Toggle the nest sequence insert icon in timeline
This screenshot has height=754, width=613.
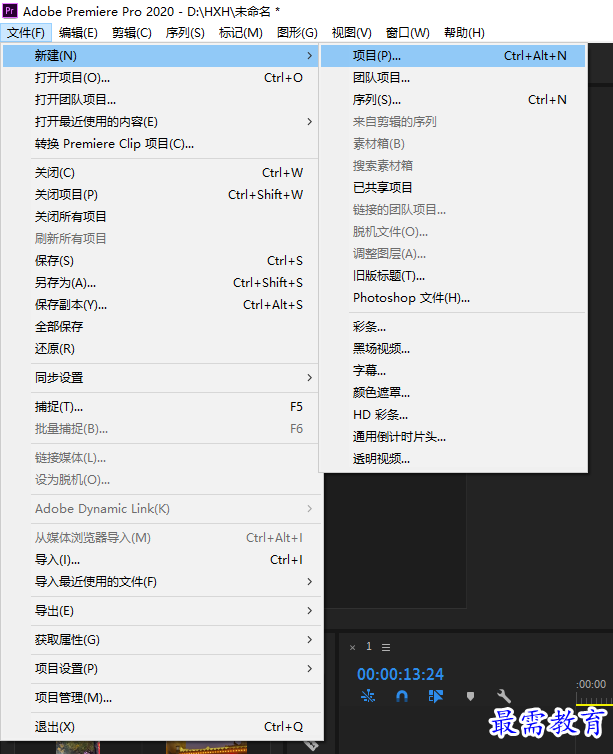click(368, 696)
